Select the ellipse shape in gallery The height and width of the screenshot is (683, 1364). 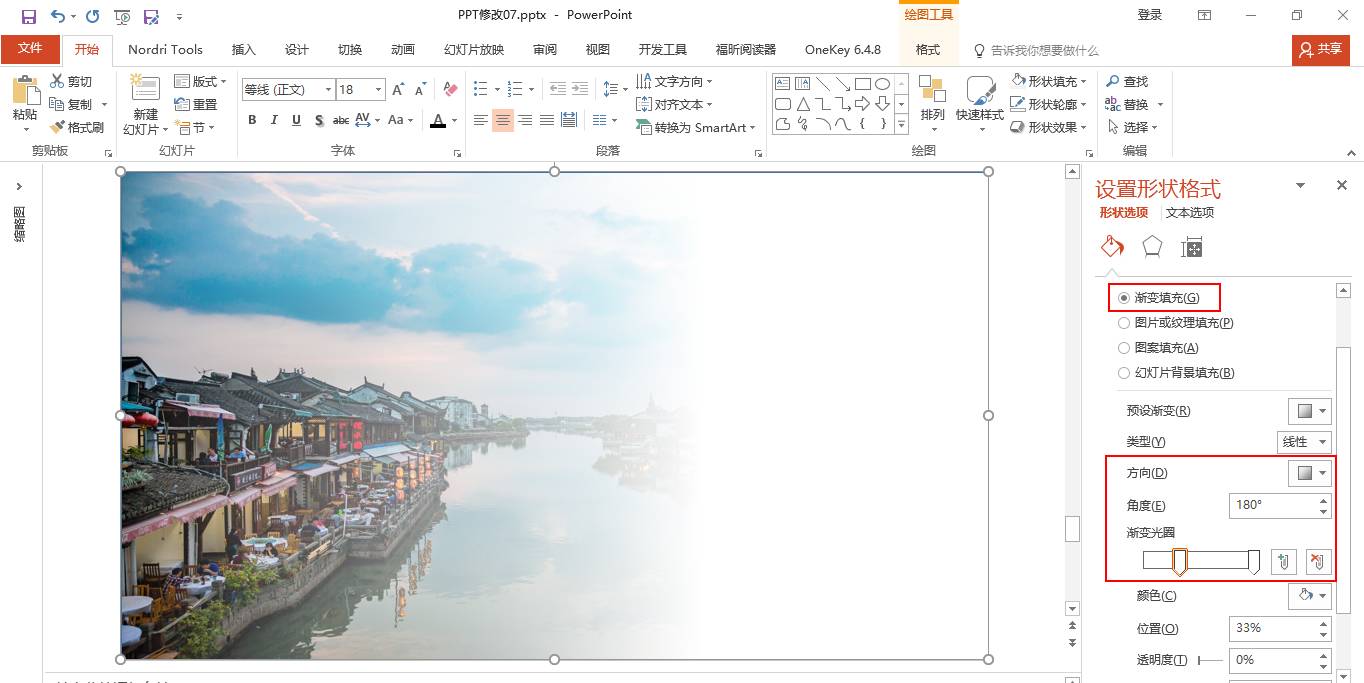[882, 84]
